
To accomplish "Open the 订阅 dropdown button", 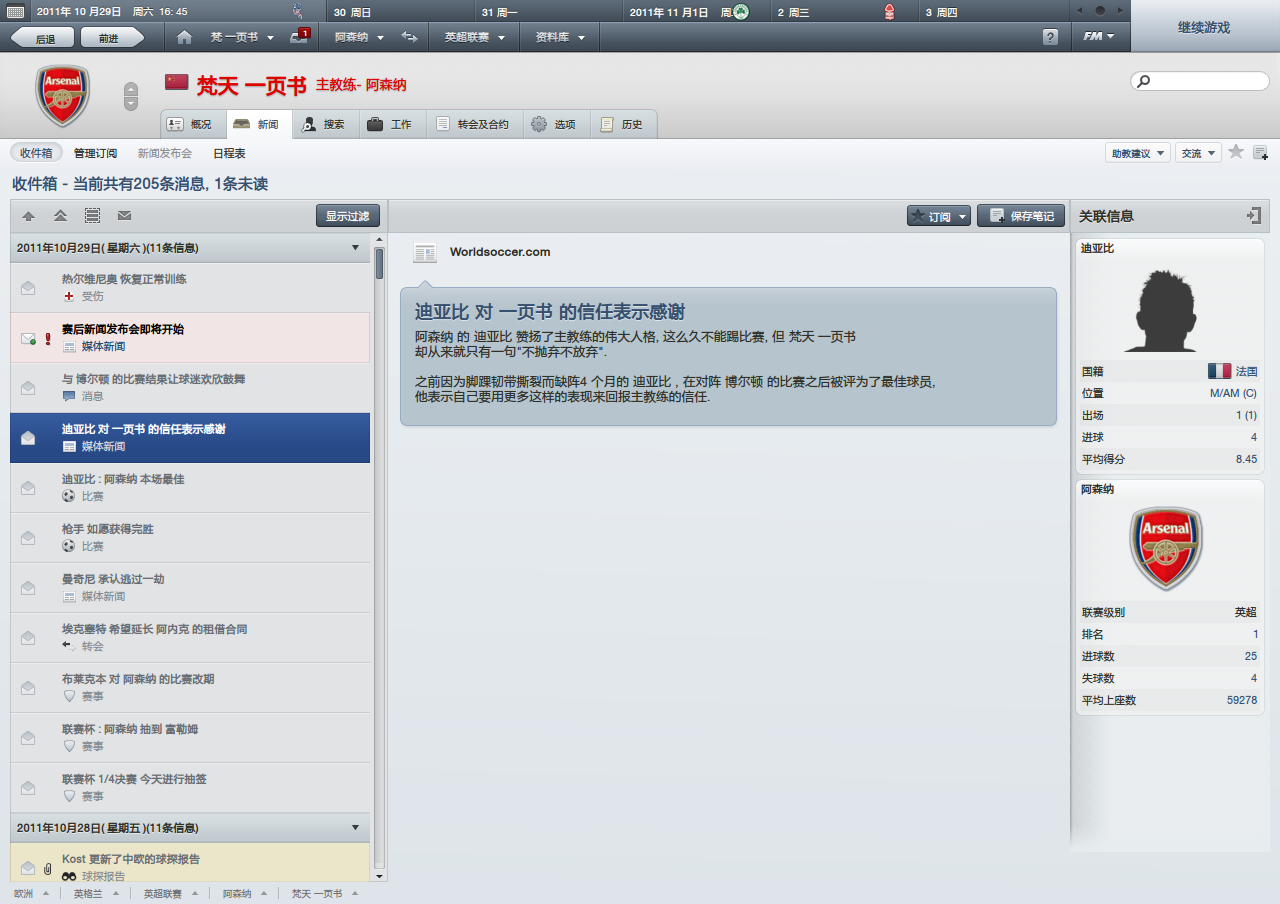I will click(939, 216).
